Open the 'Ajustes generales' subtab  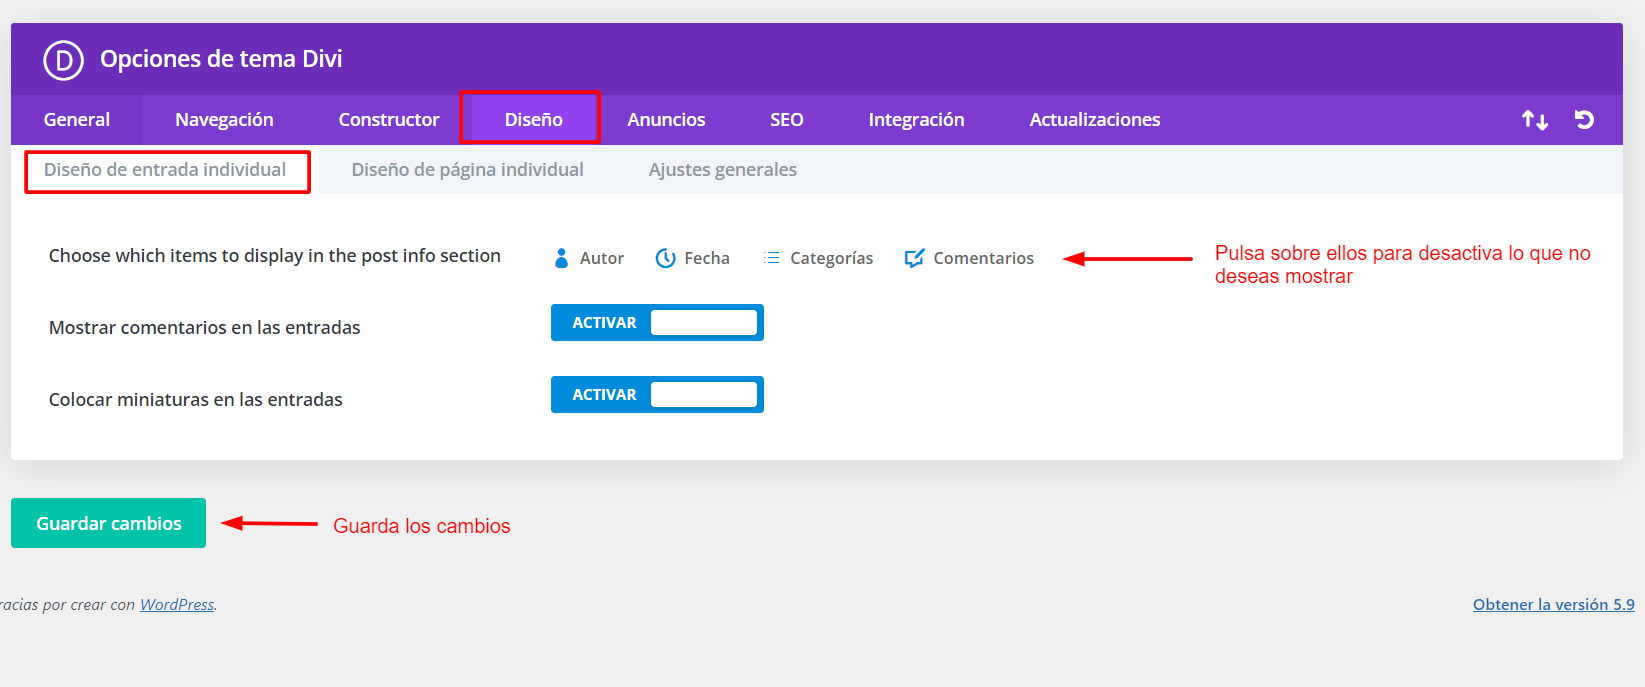pyautogui.click(x=723, y=170)
